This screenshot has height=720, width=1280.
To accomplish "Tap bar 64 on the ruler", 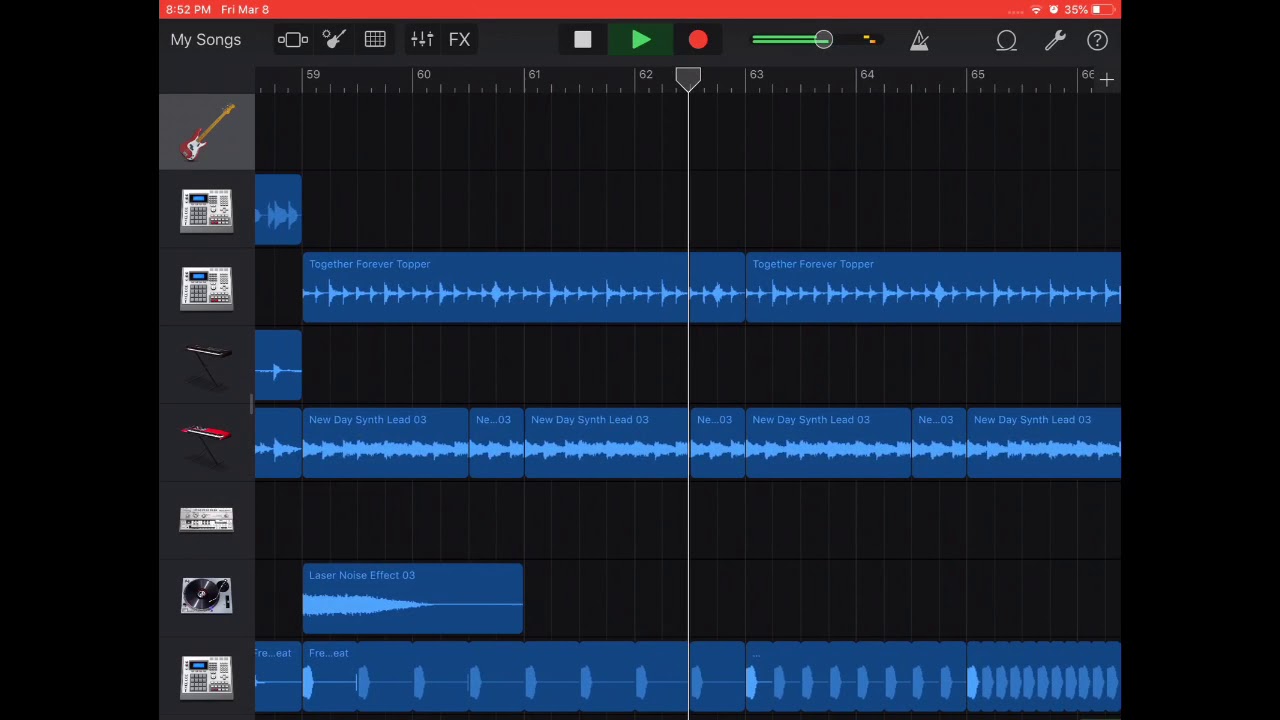I will tap(867, 75).
